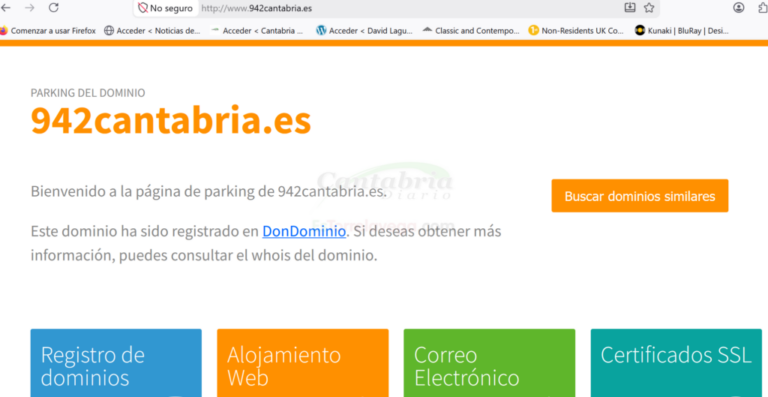Reload the page with refresh icon
Image resolution: width=768 pixels, height=397 pixels.
coord(54,8)
